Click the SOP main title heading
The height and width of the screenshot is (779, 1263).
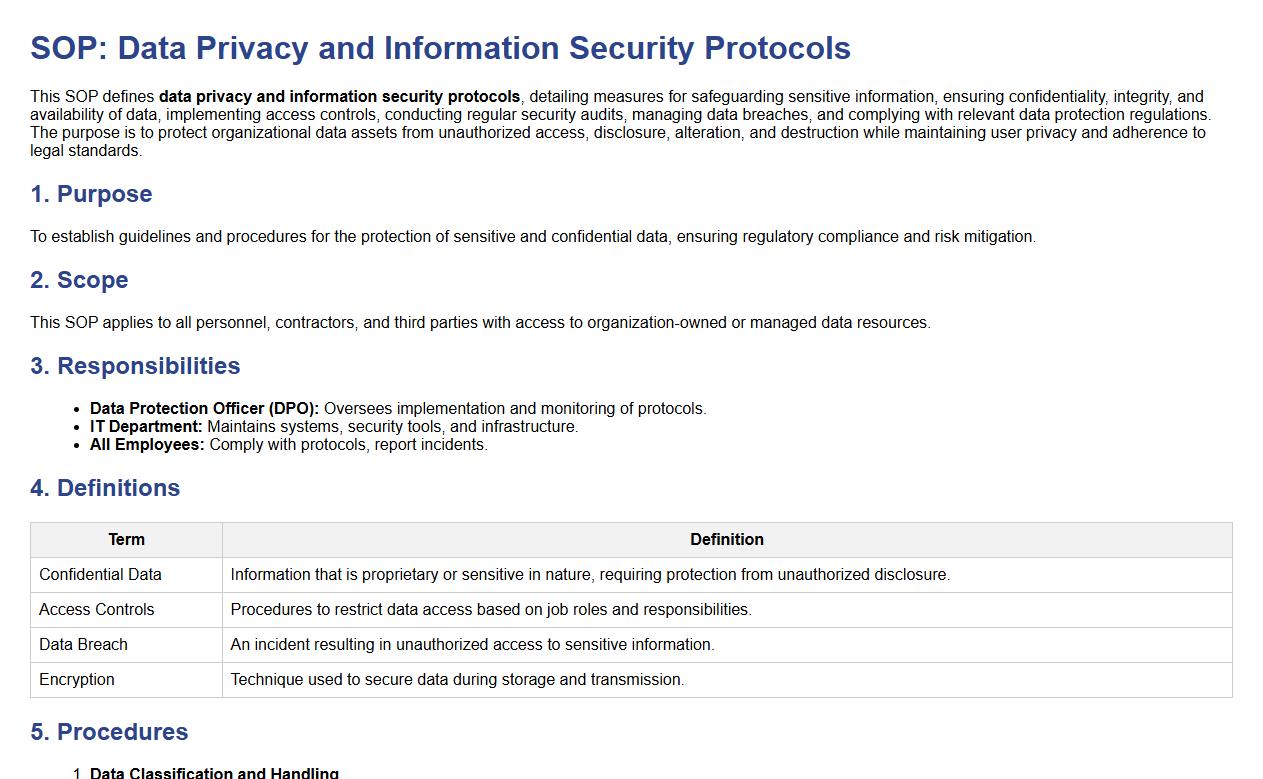[x=440, y=48]
